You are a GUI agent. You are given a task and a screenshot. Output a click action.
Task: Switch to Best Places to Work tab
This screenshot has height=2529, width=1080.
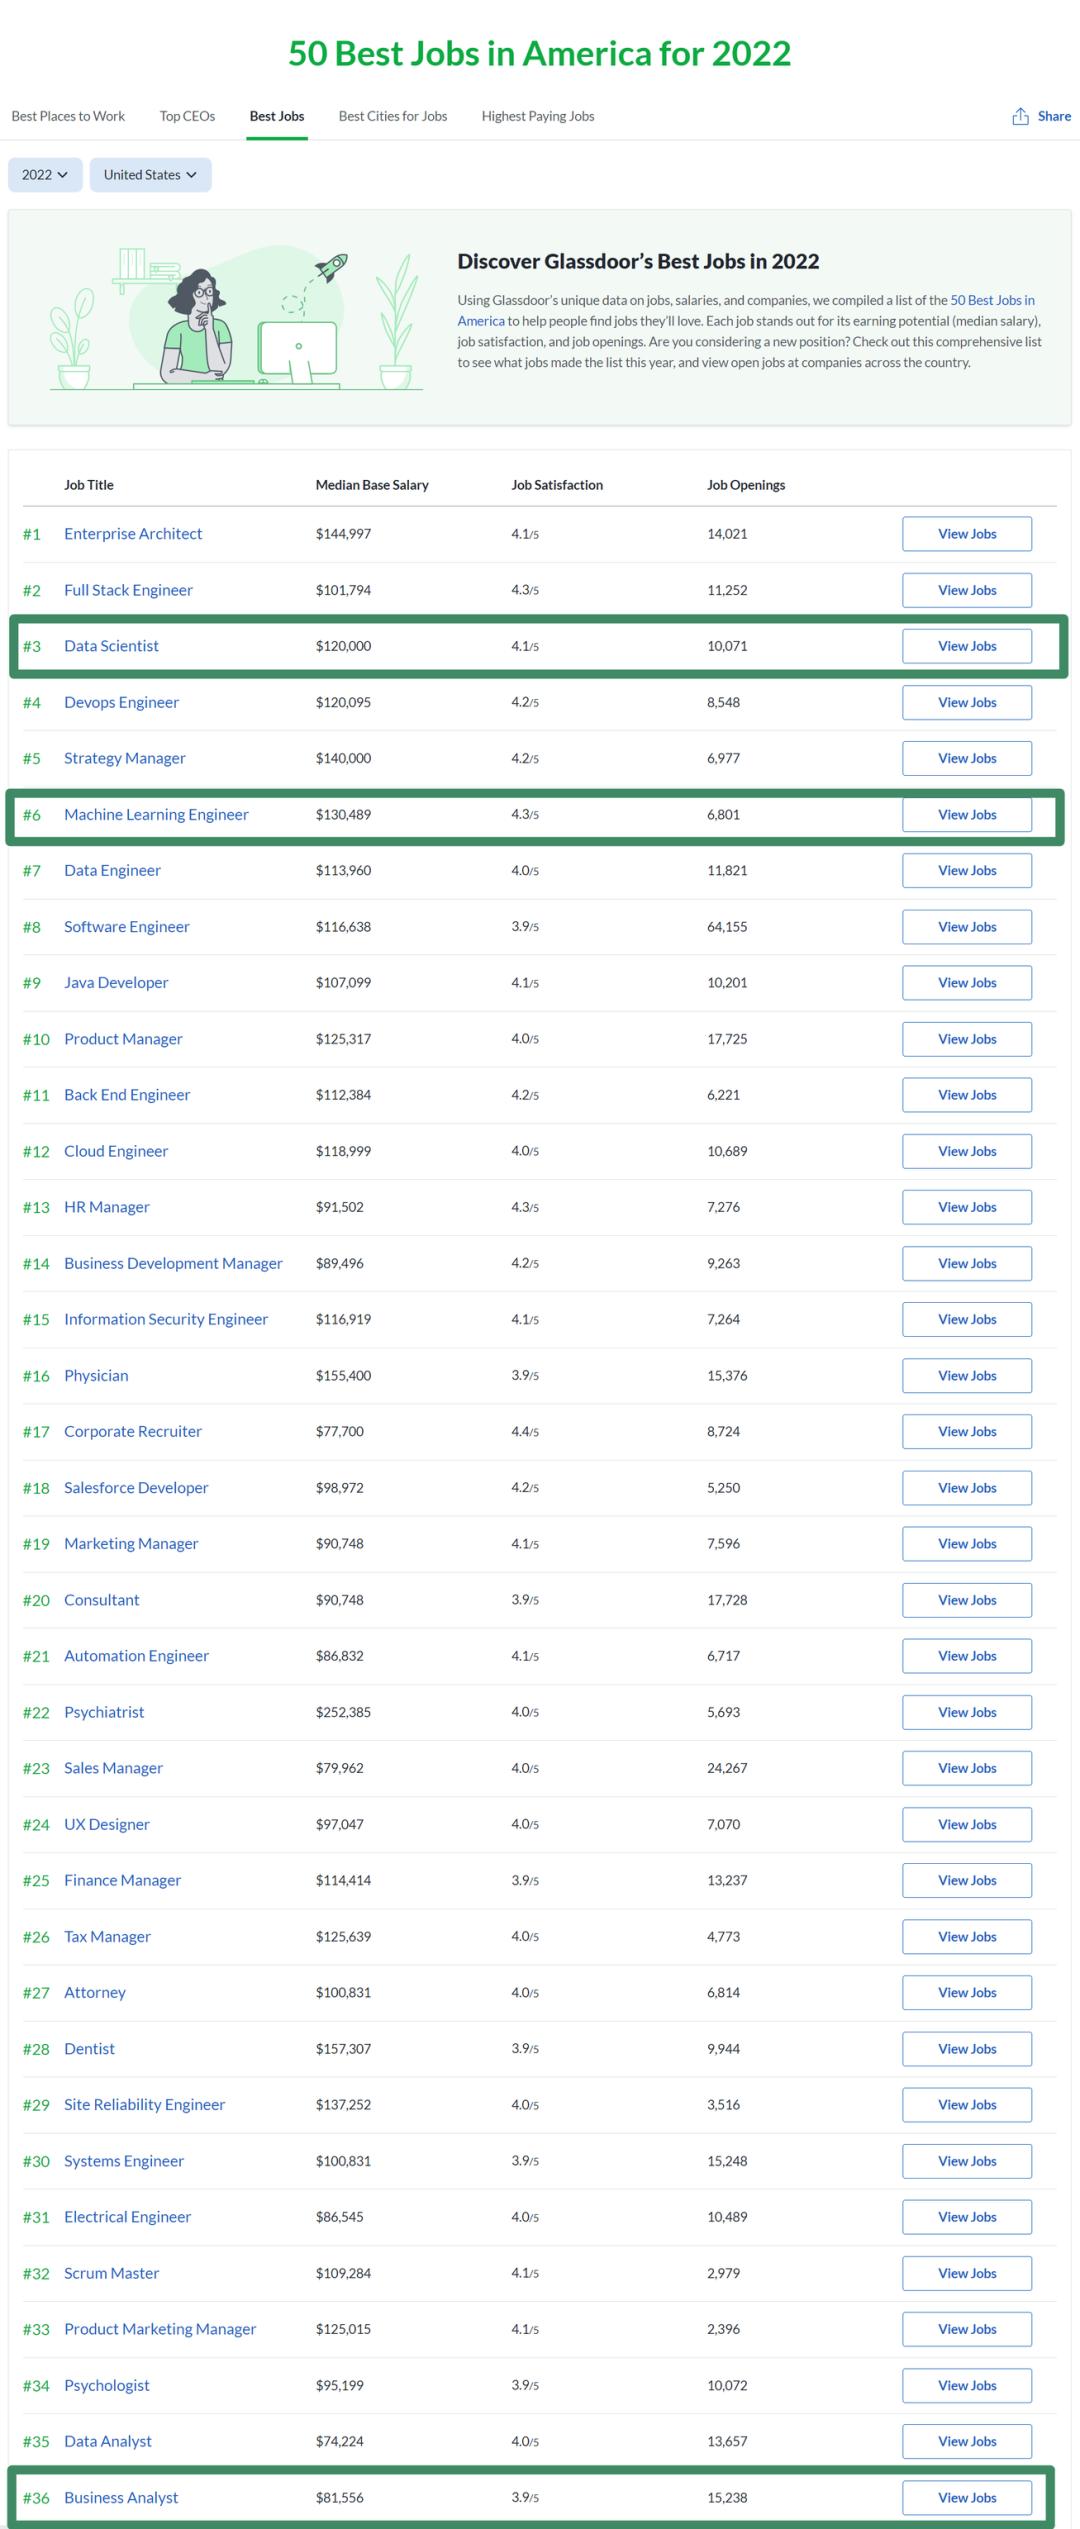pyautogui.click(x=68, y=117)
